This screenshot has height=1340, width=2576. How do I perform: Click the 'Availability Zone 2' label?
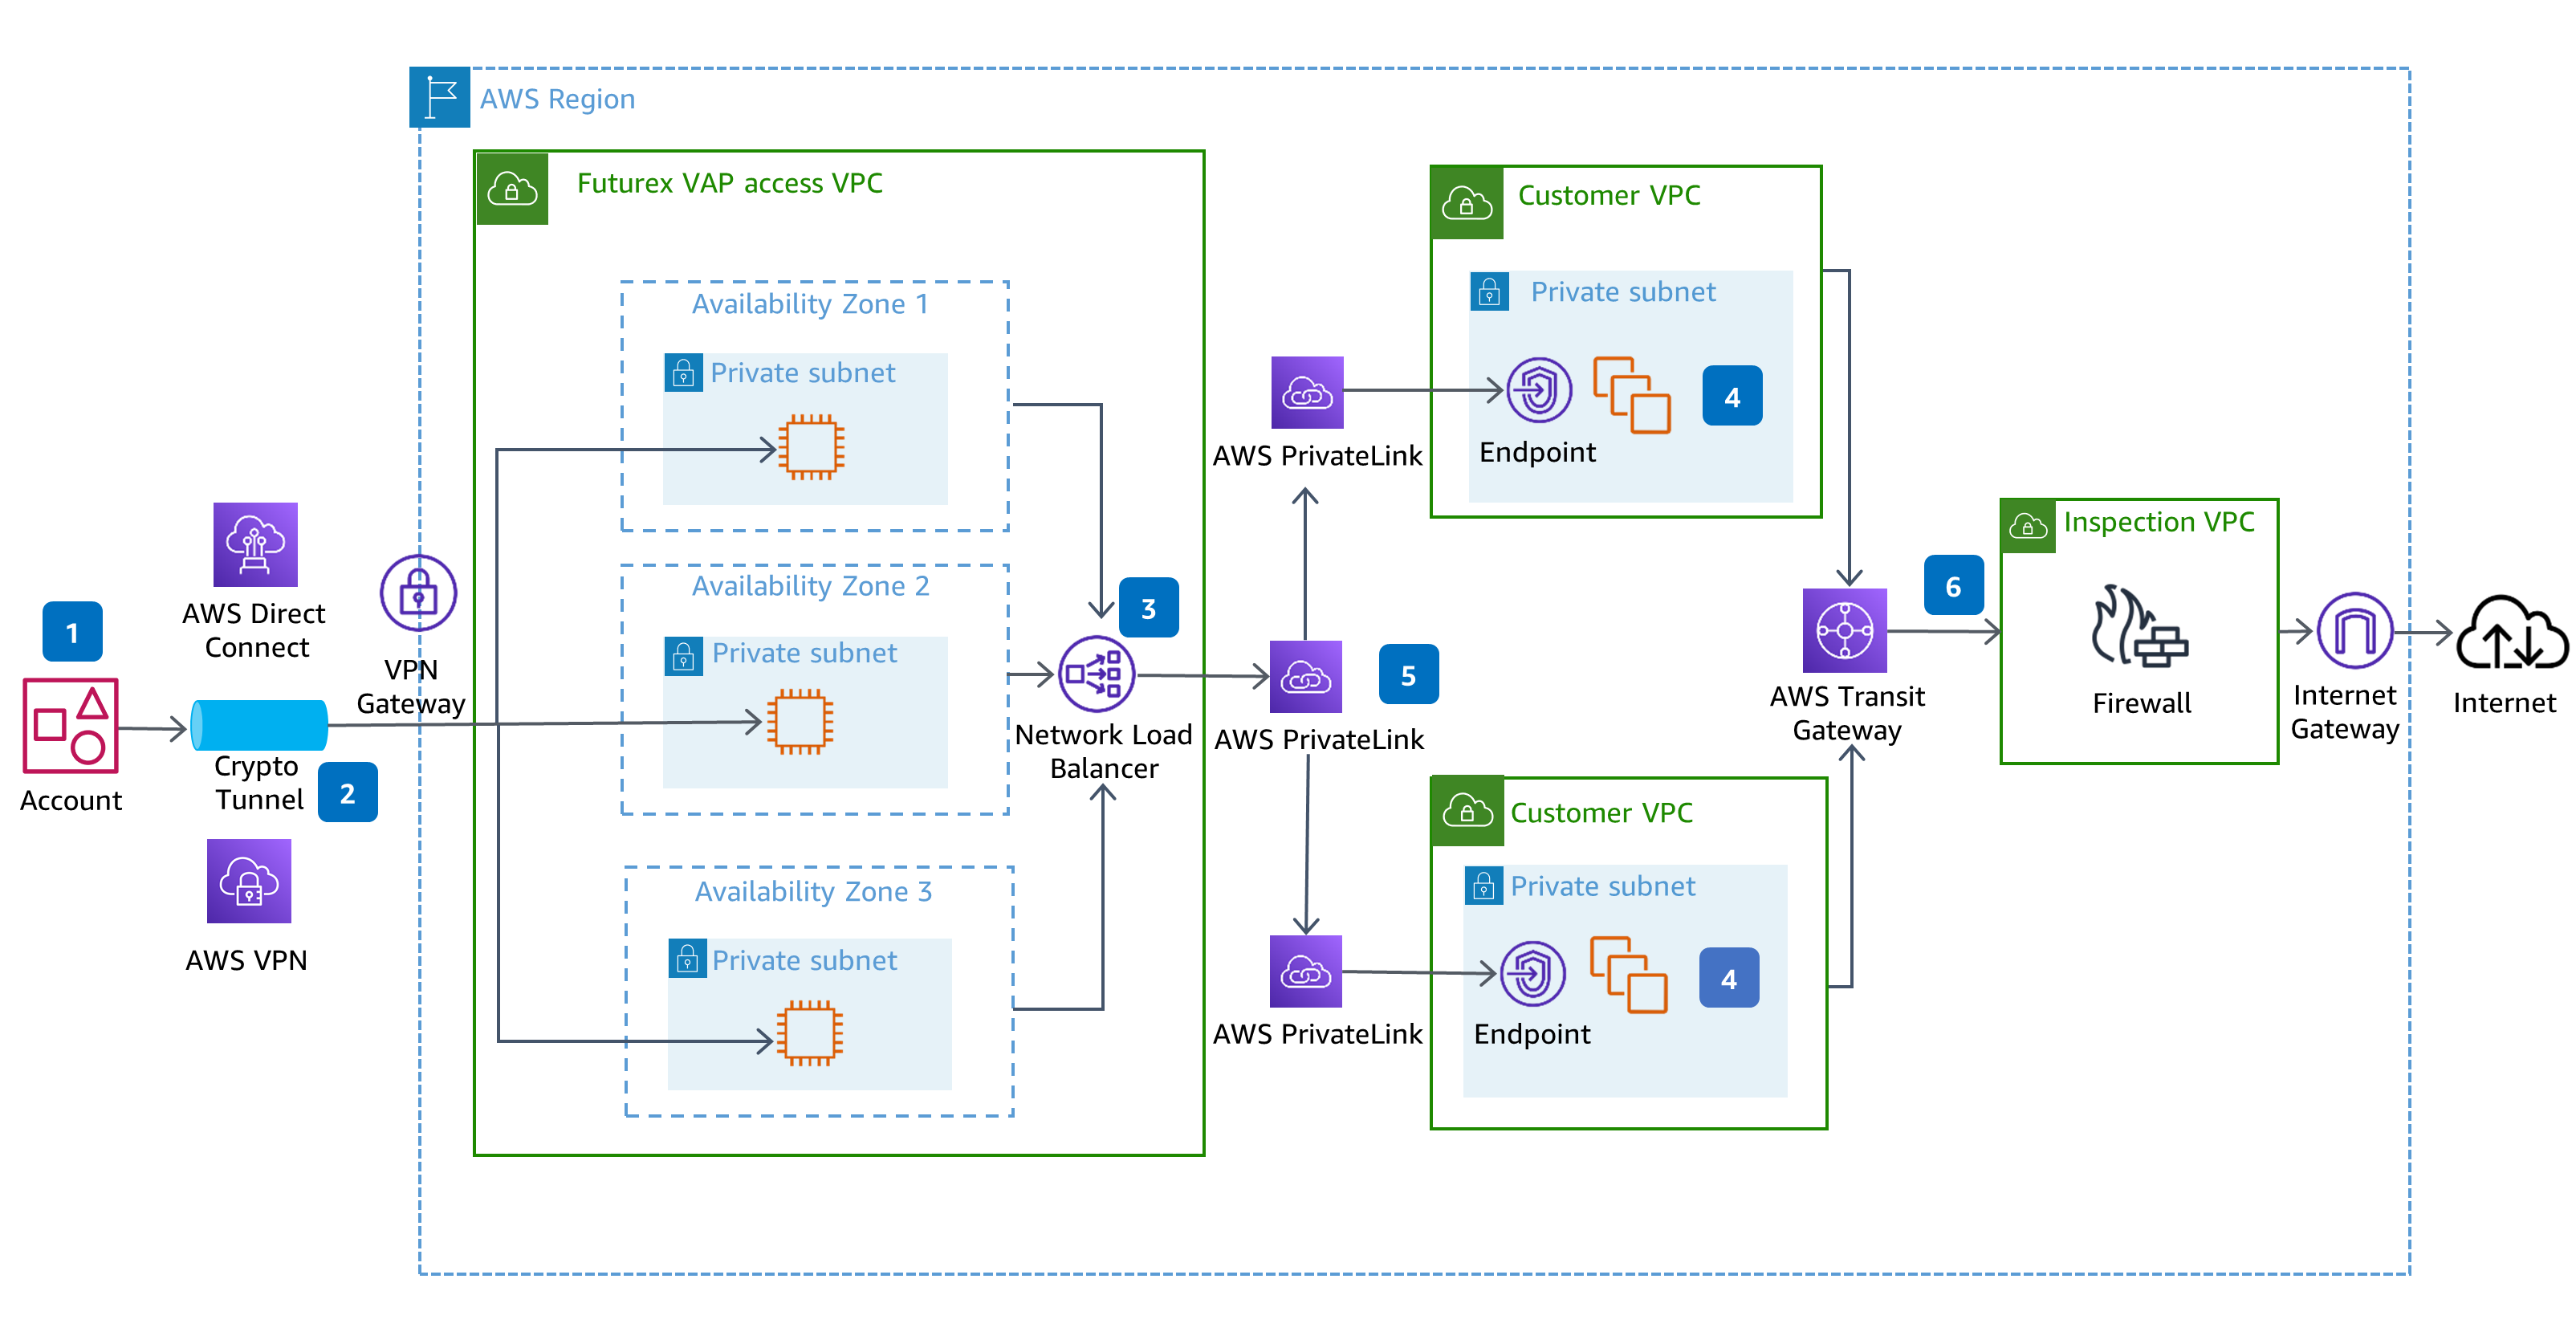click(811, 586)
